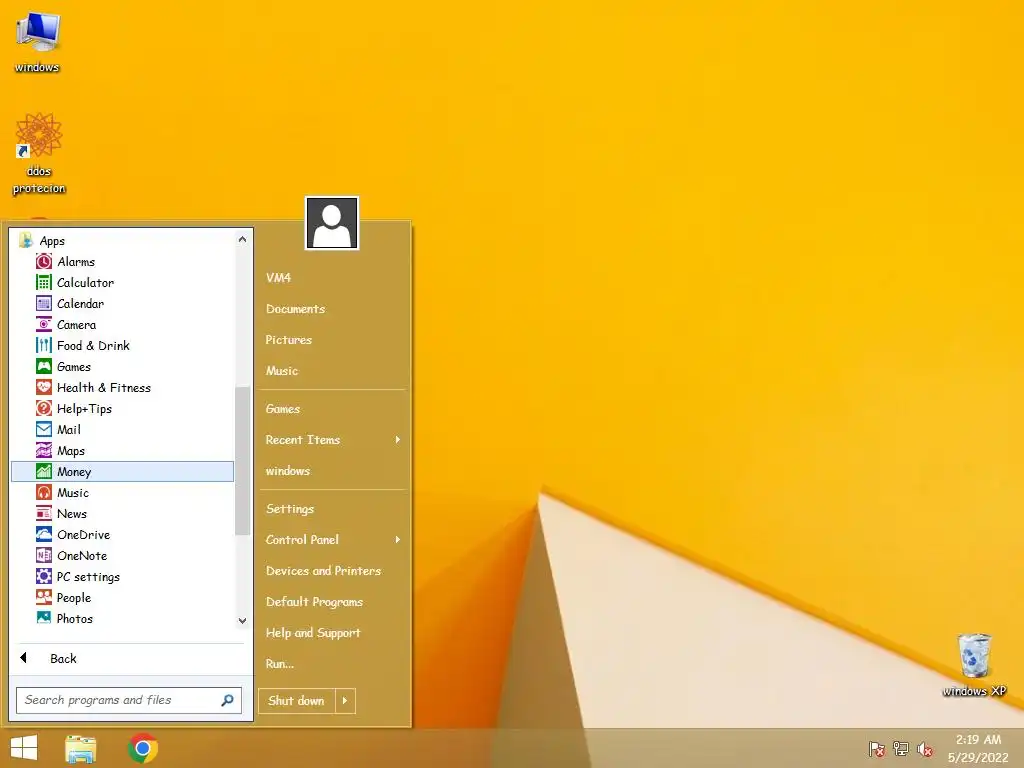1024x768 pixels.
Task: Open the taskbar clock and date
Action: click(978, 748)
